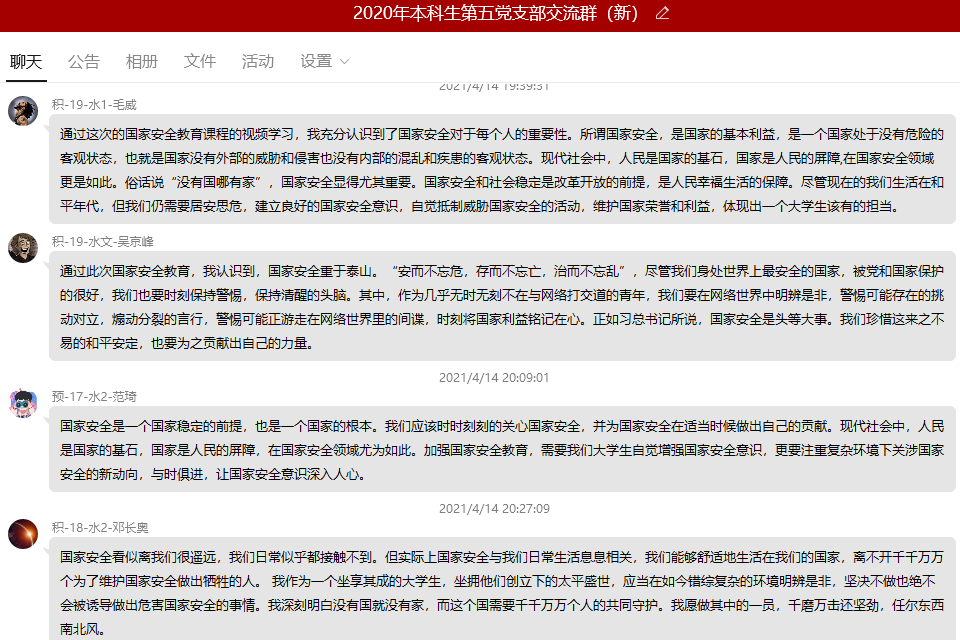This screenshot has width=960, height=640.
Task: Select 毛威's message beginning 通过这次的国家安全教育课程
Action: [x=502, y=170]
